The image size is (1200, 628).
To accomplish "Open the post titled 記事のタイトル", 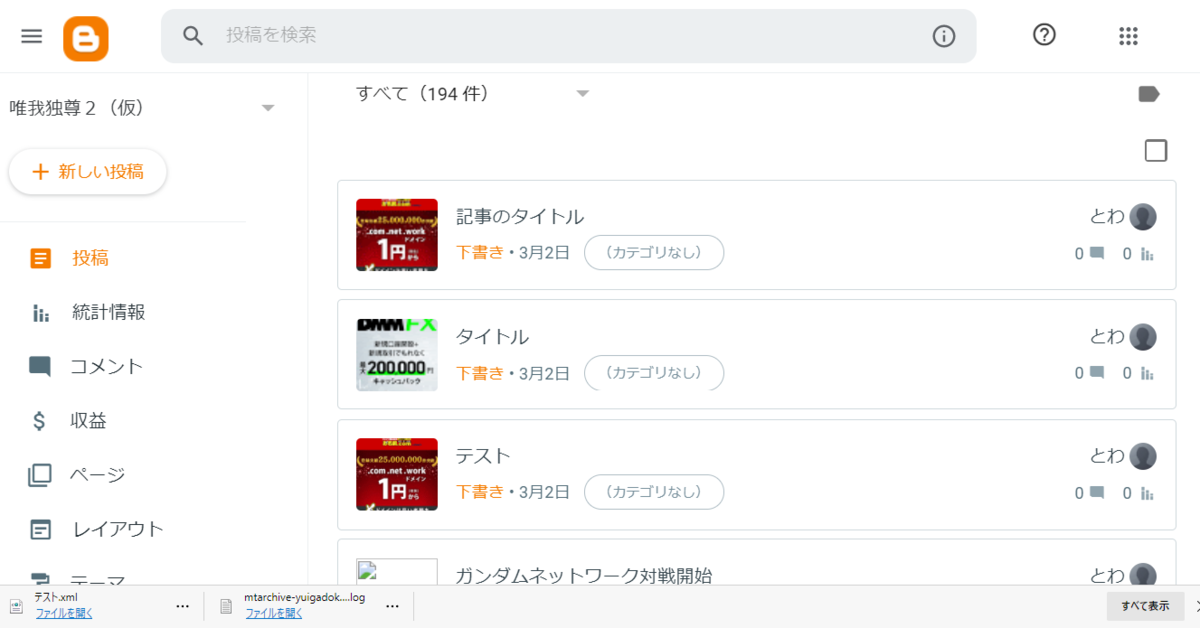I will (x=520, y=217).
